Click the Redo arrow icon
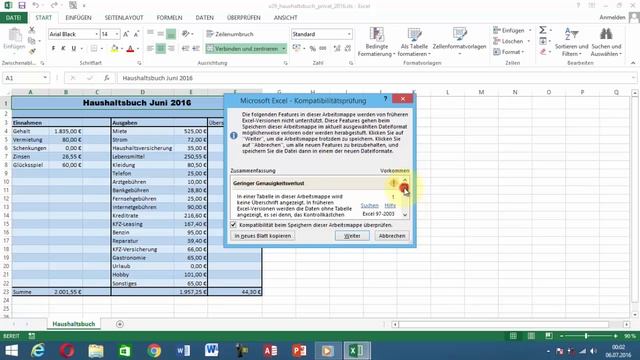This screenshot has height=360, width=640. click(54, 5)
